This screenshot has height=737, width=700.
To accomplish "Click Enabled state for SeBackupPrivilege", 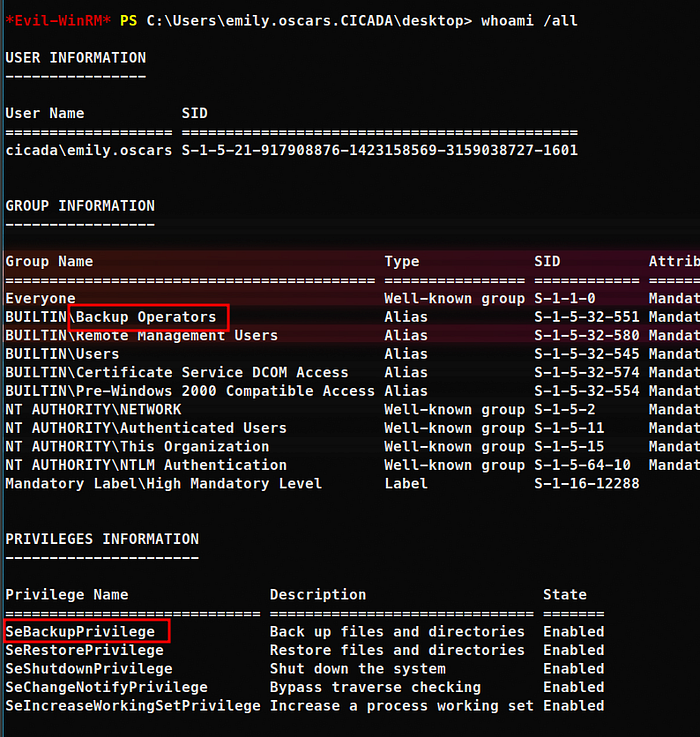I will tap(574, 632).
